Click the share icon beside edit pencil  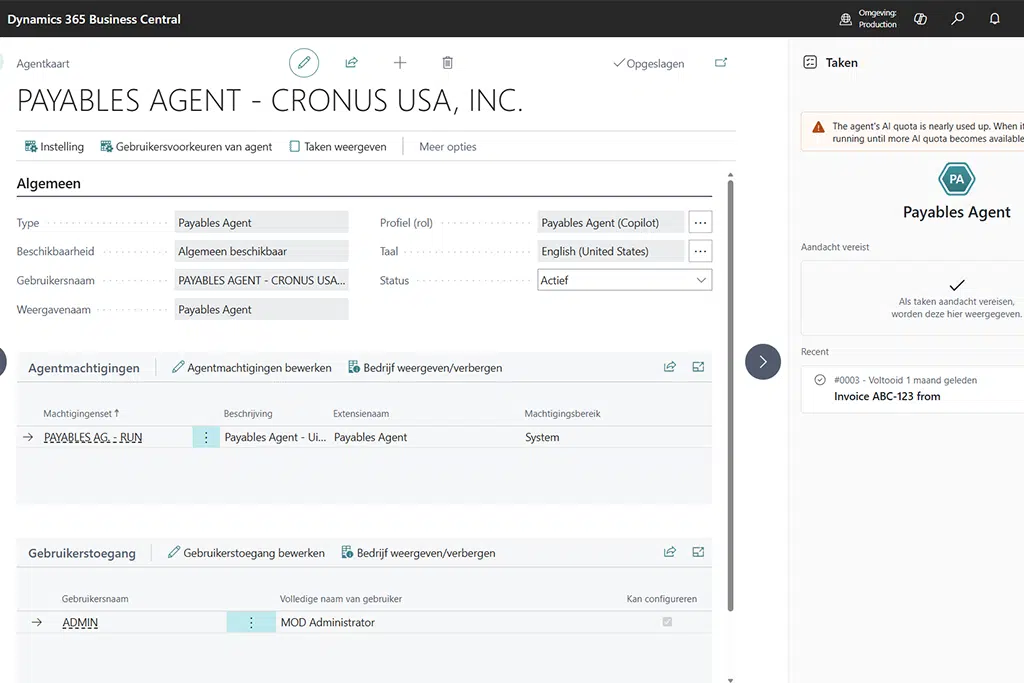coord(351,63)
